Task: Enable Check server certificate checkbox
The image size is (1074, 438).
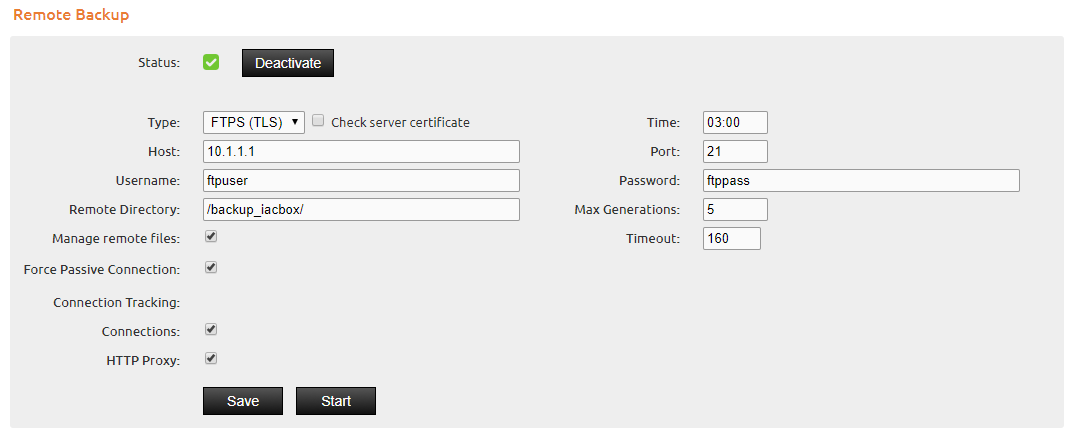Action: click(318, 121)
